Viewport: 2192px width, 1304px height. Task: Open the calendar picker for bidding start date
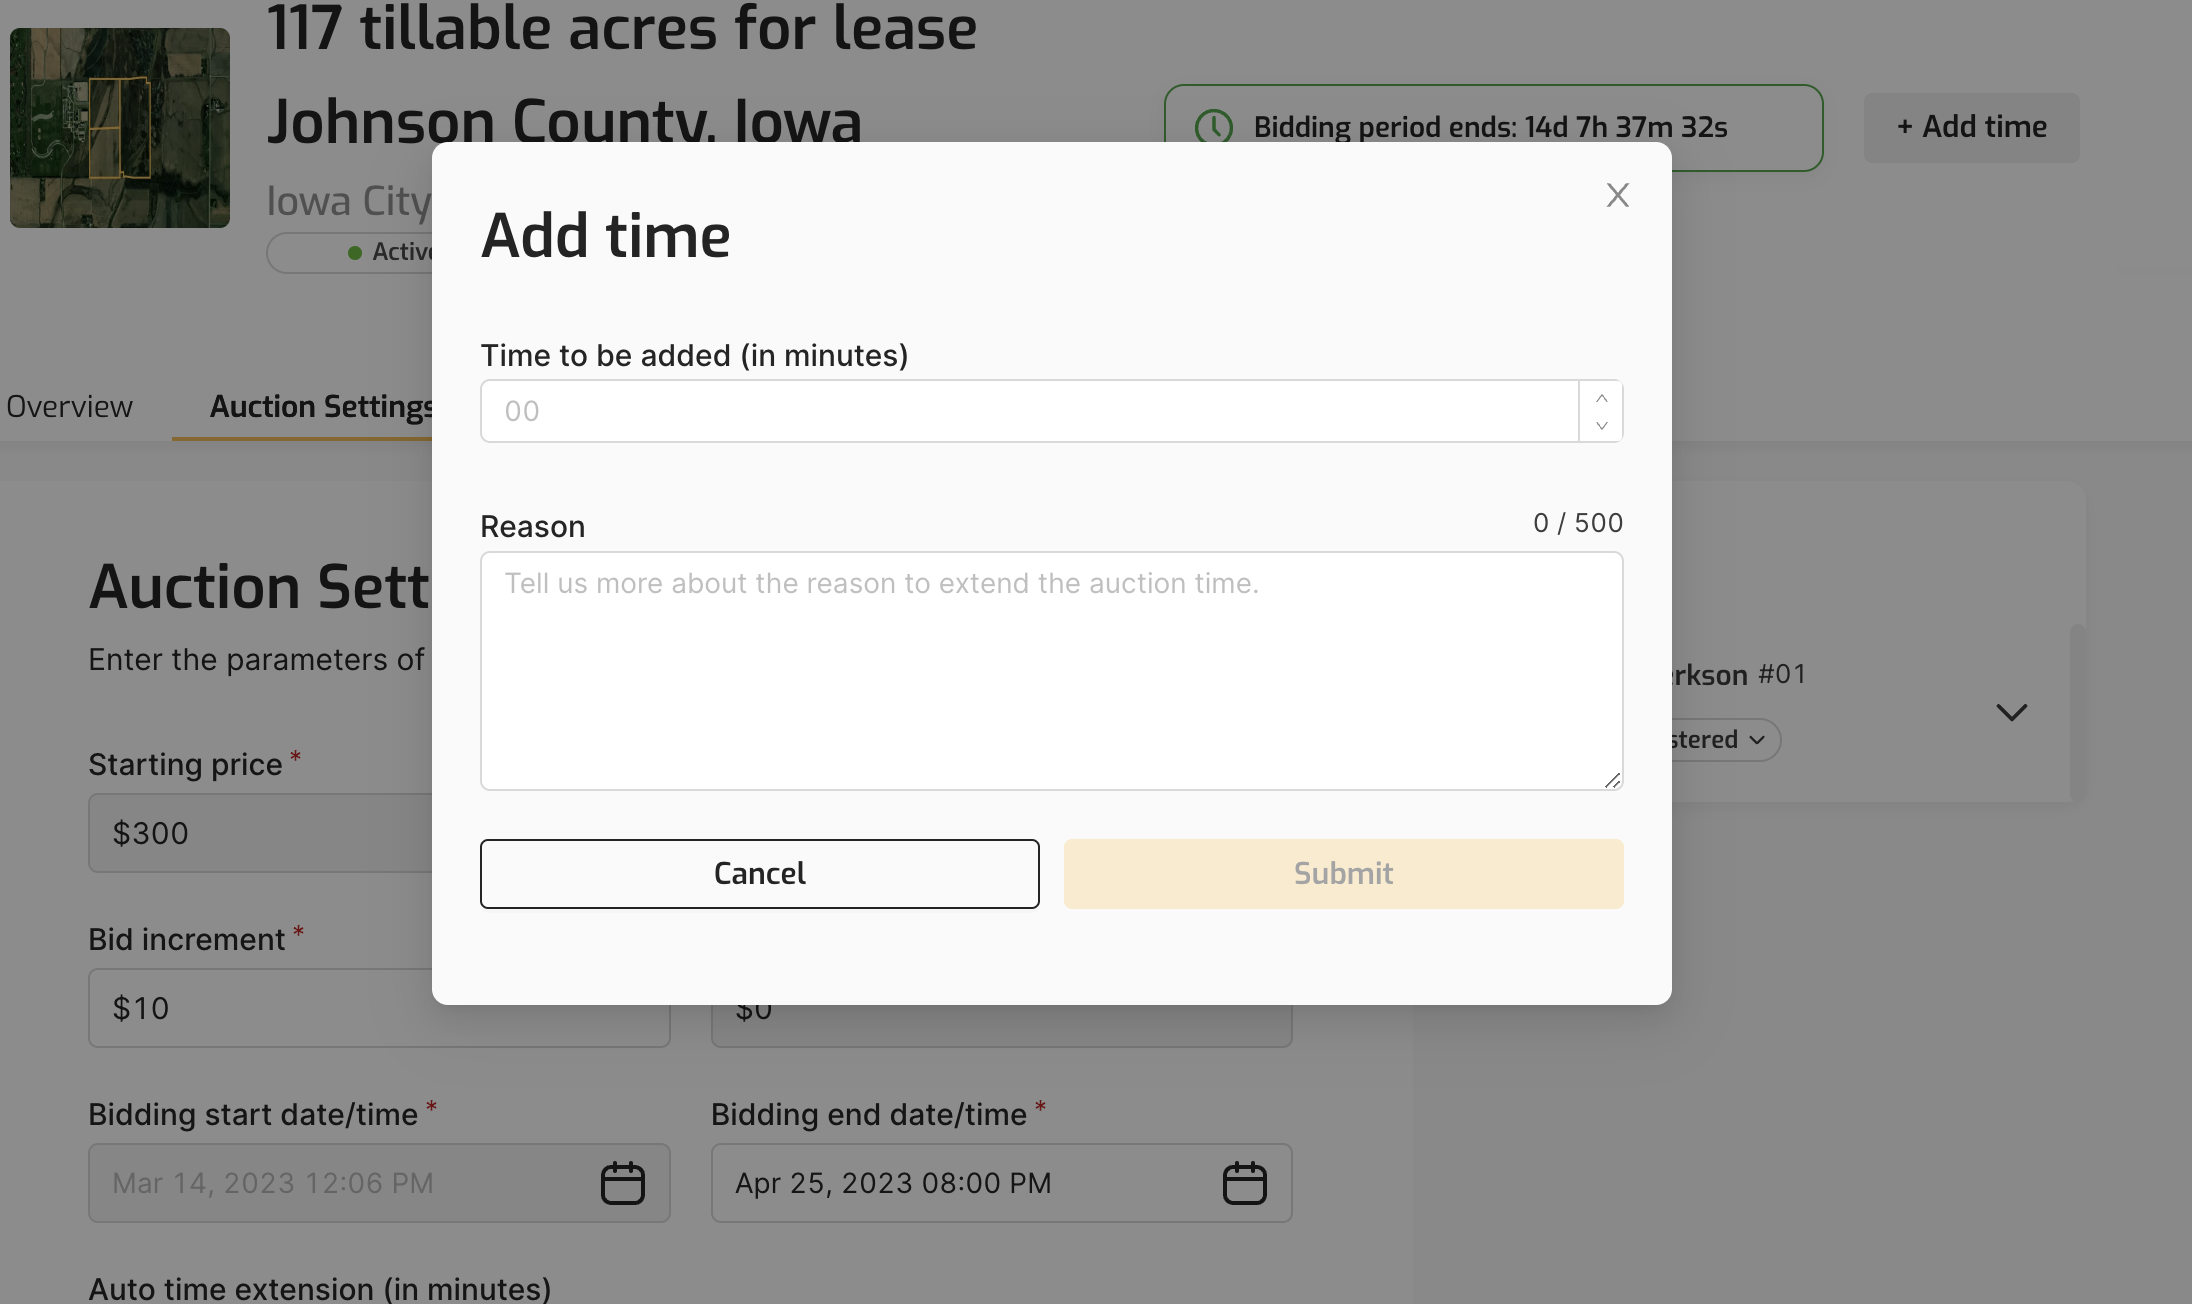pos(622,1182)
